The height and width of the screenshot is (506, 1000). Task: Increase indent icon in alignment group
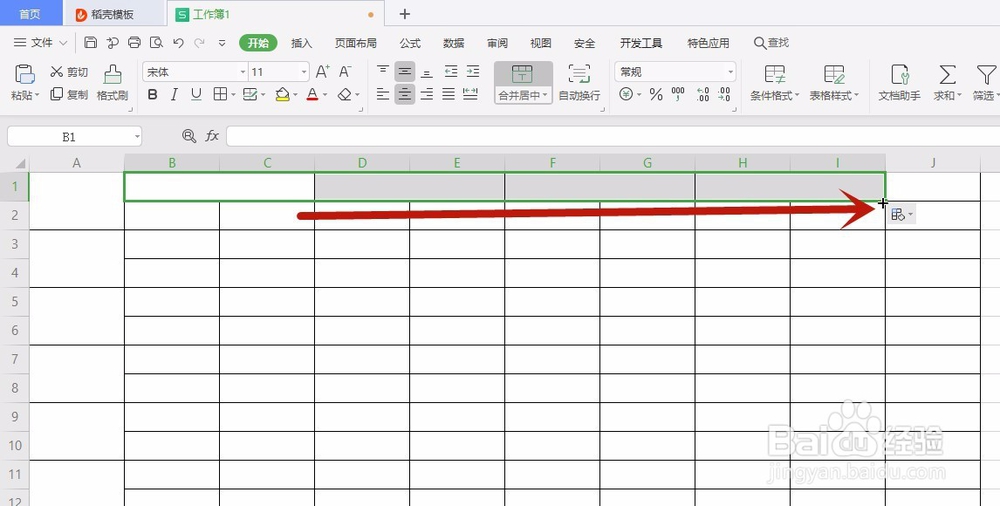pos(473,71)
